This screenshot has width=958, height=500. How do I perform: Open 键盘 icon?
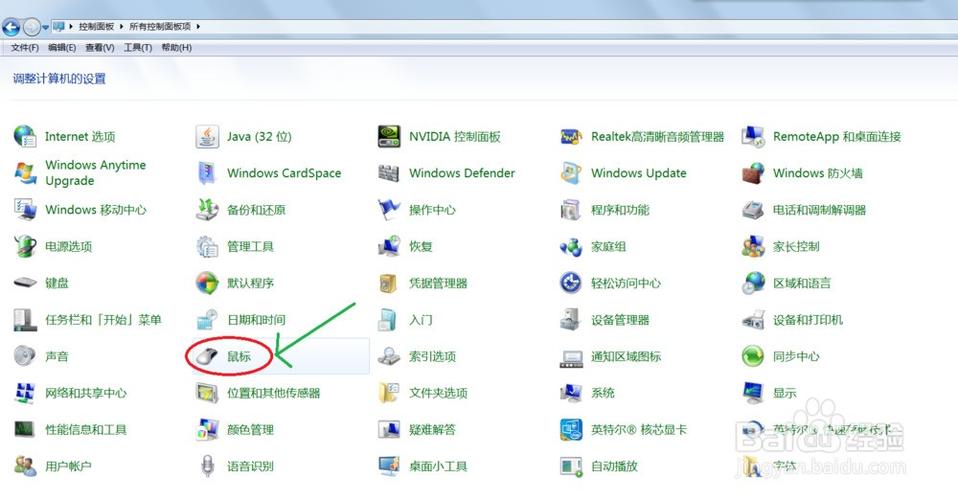tap(25, 283)
